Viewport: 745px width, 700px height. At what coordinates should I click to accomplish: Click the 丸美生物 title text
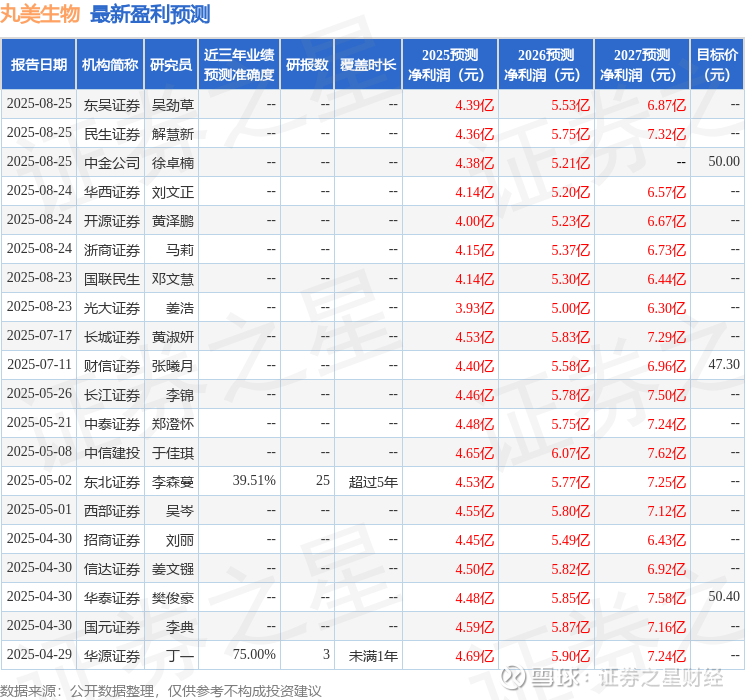tap(40, 14)
